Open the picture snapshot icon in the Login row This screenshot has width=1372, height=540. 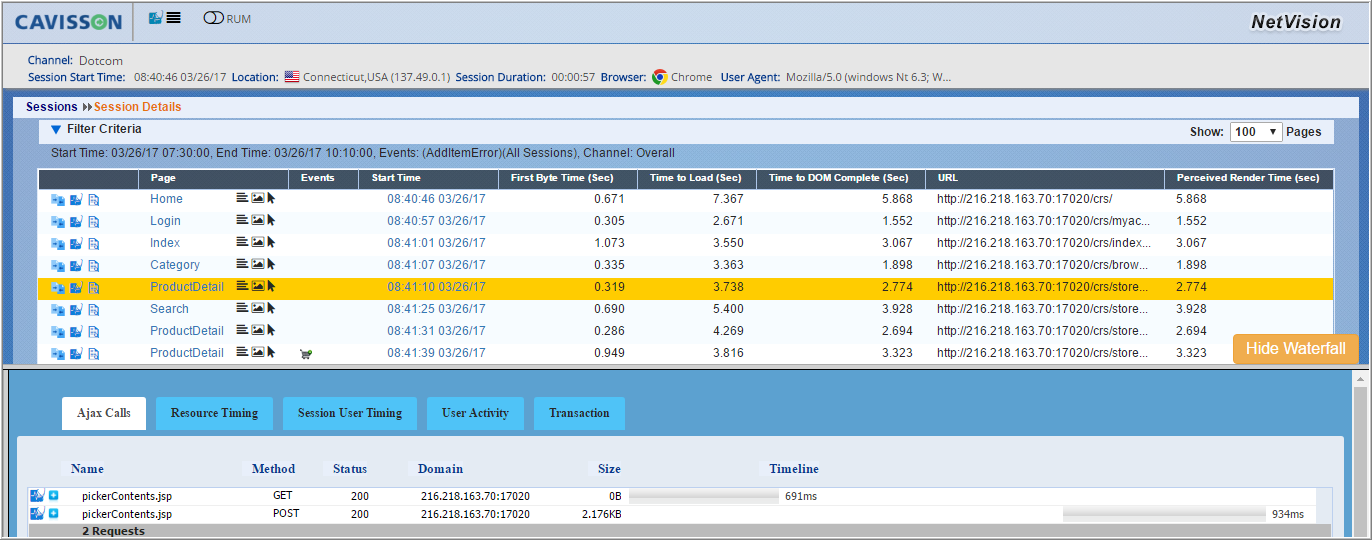point(257,220)
